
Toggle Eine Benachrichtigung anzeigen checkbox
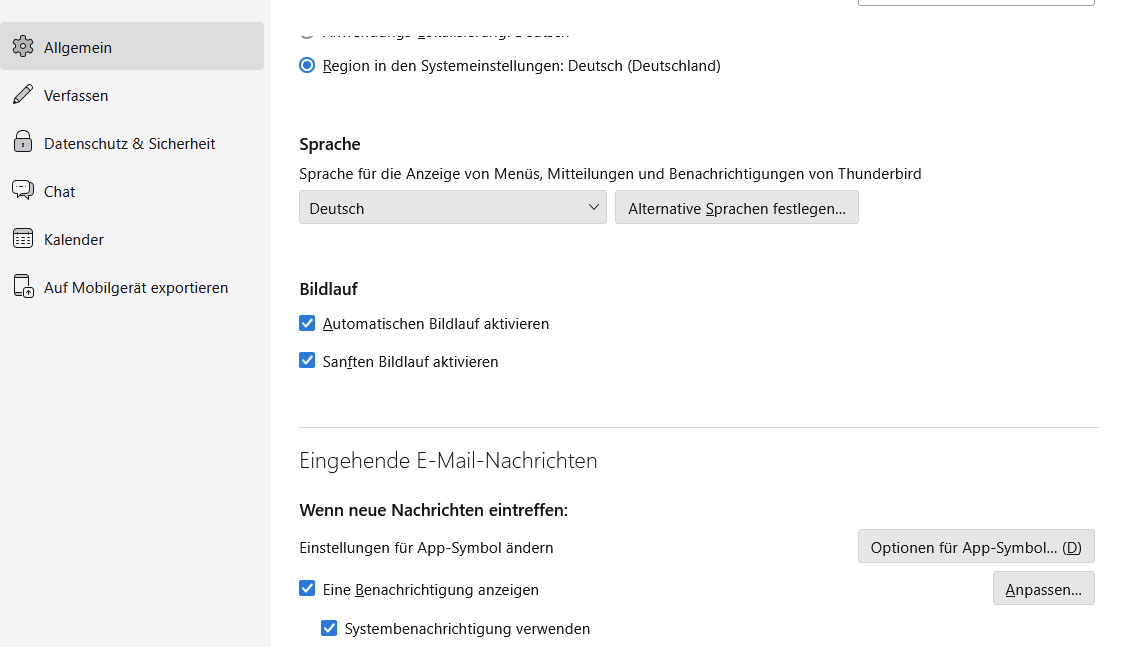click(308, 589)
